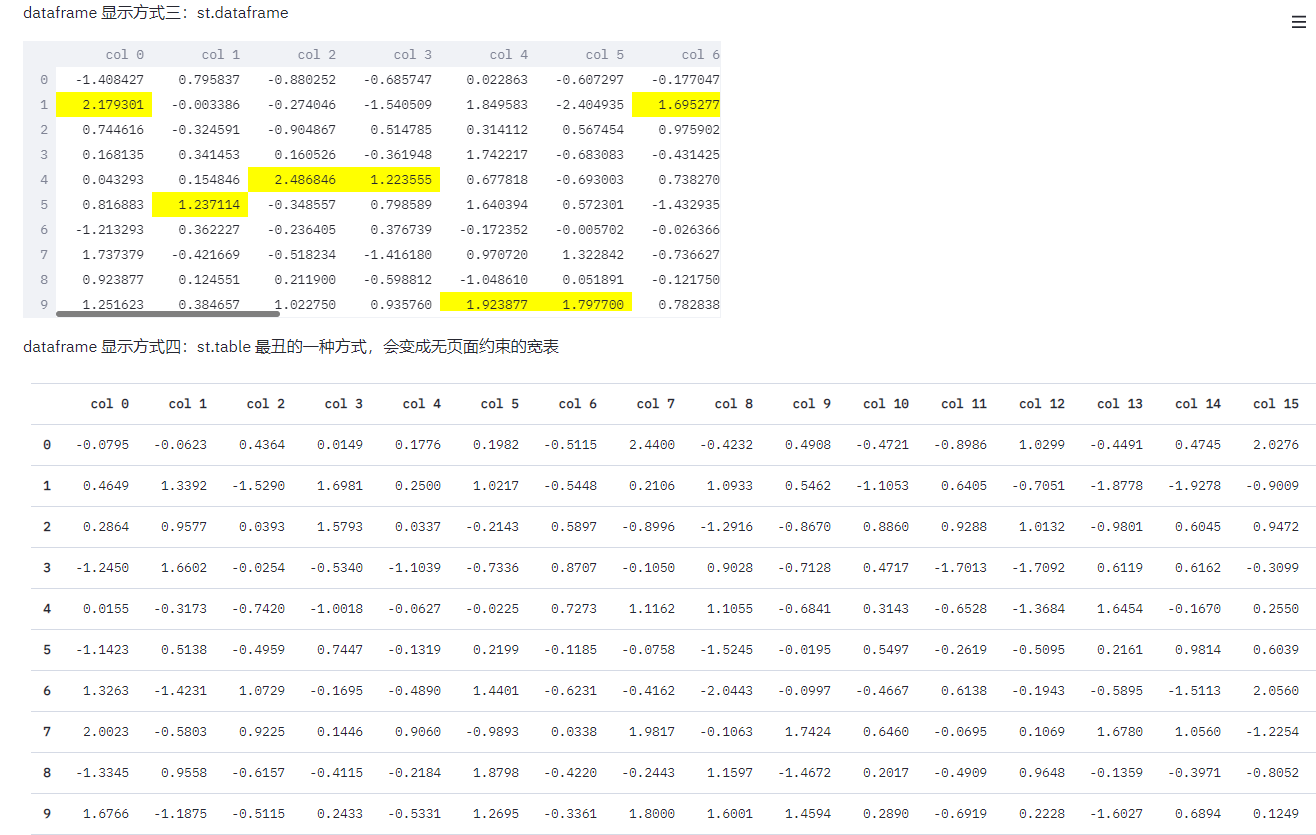Viewport: 1316px width, 835px height.
Task: Click value -2.0443 in st.table
Action: 726,691
